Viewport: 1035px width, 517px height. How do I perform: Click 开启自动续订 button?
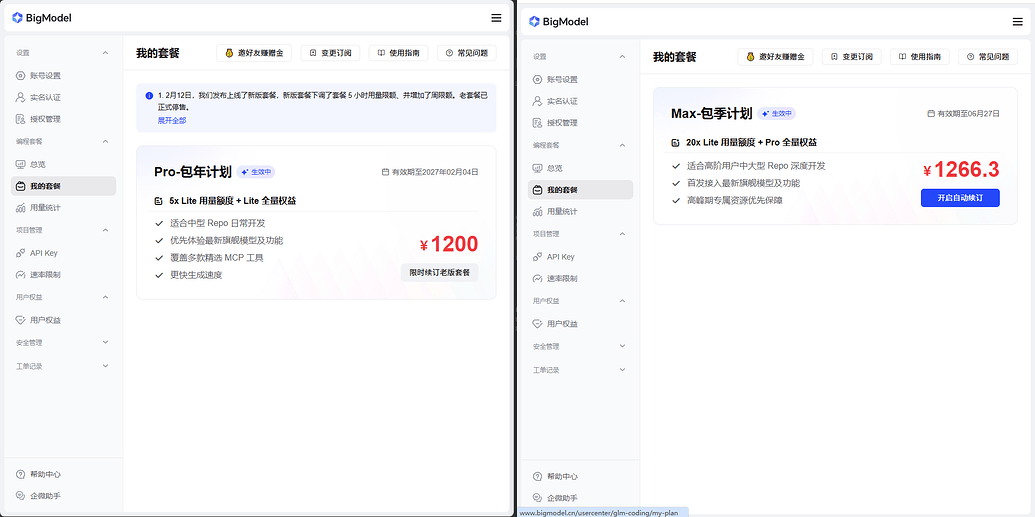click(960, 198)
